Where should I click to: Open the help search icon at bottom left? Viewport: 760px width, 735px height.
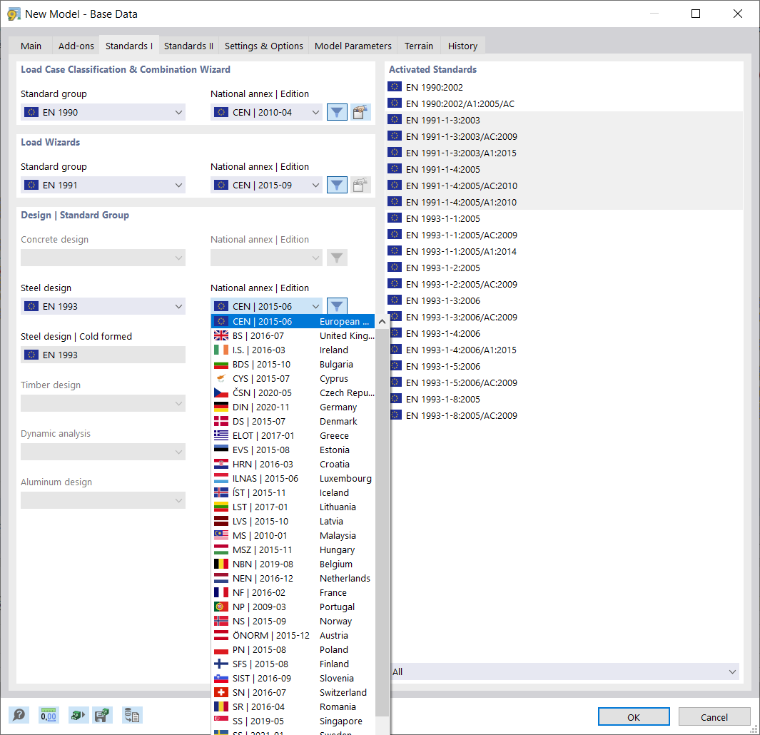[19, 715]
